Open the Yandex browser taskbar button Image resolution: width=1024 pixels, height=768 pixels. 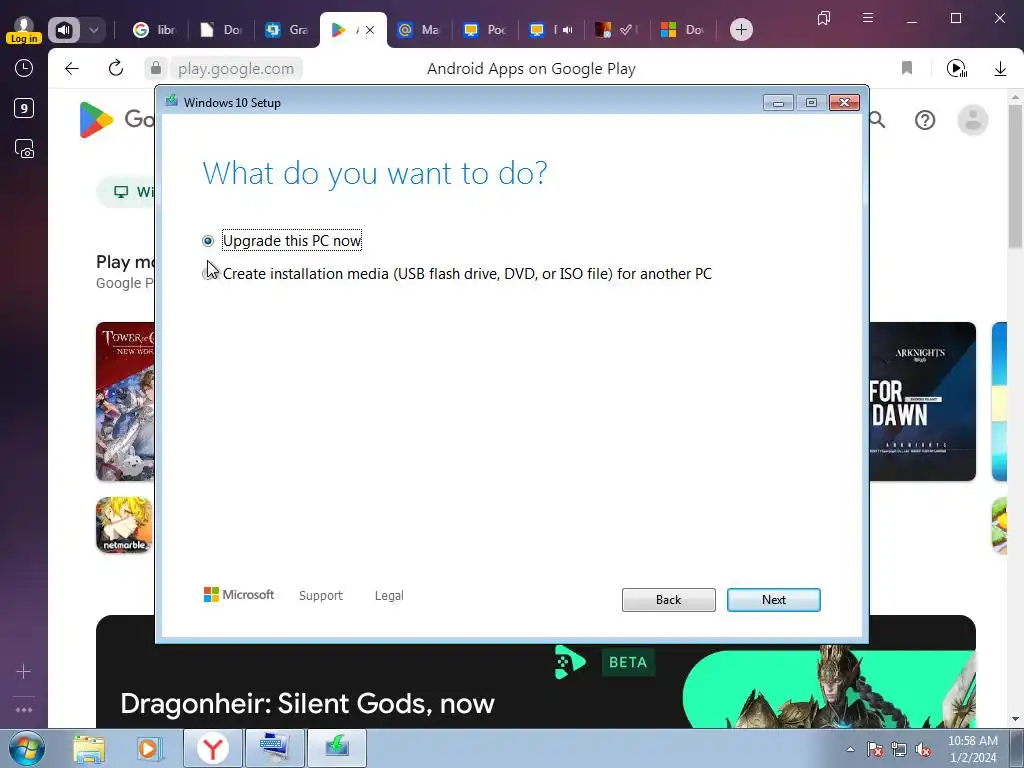[x=212, y=748]
